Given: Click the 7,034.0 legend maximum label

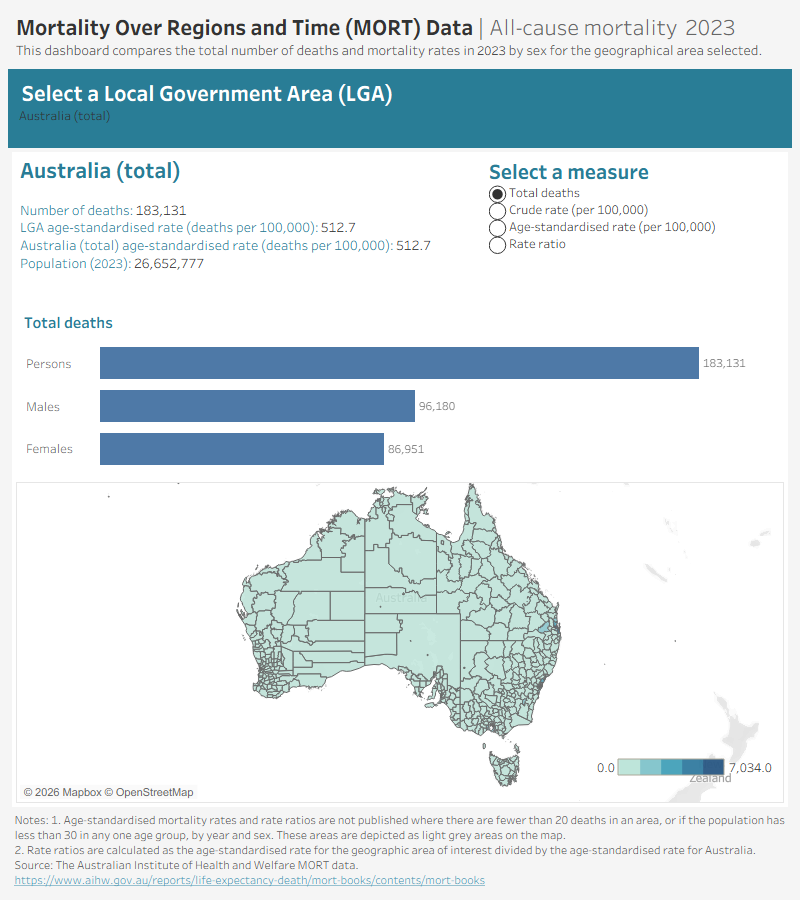Looking at the screenshot, I should pos(750,768).
